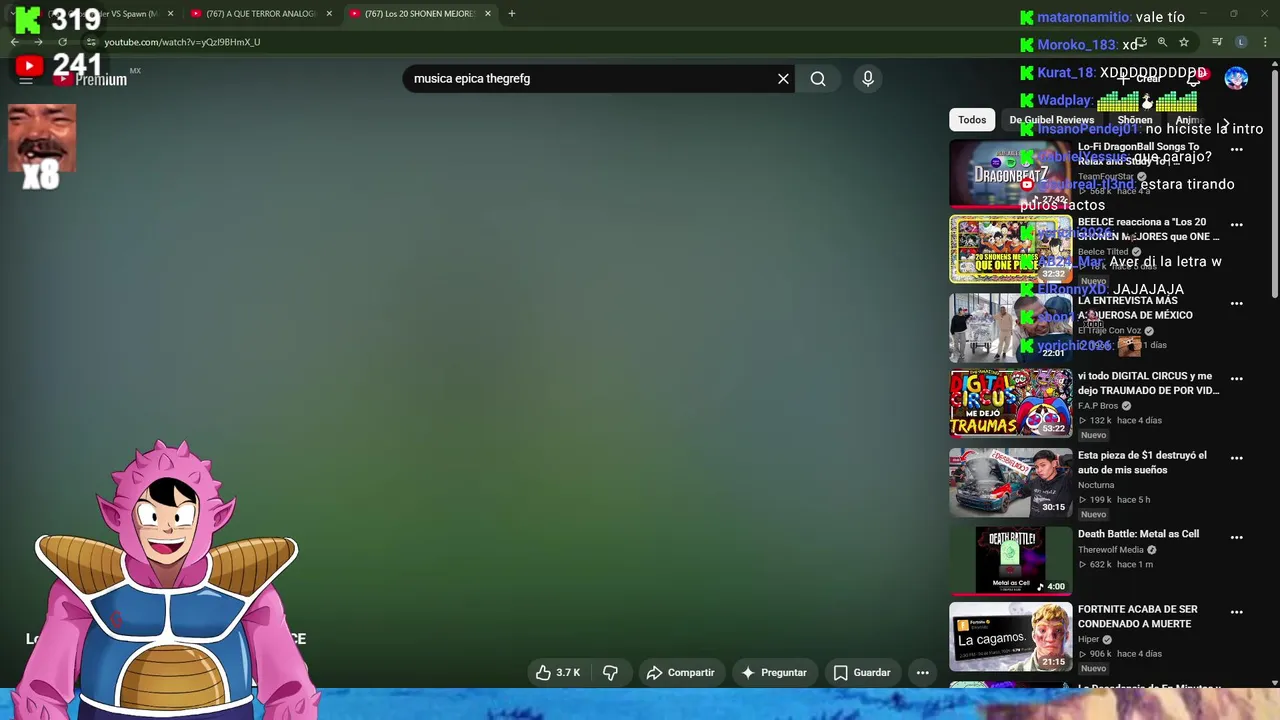Open the Chrome profile L avatar

(x=1241, y=42)
